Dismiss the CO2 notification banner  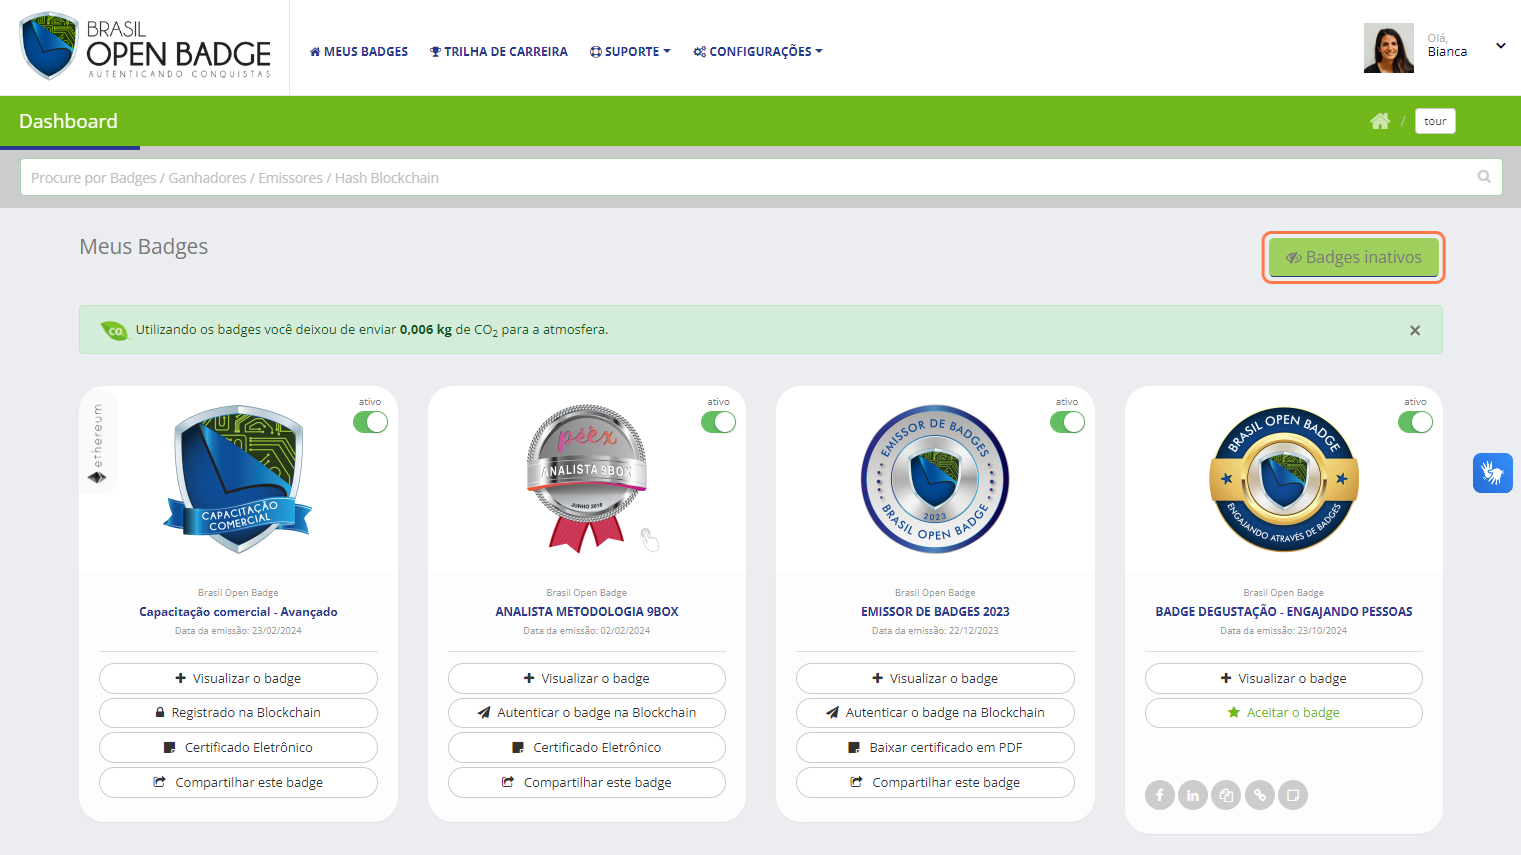(1415, 330)
